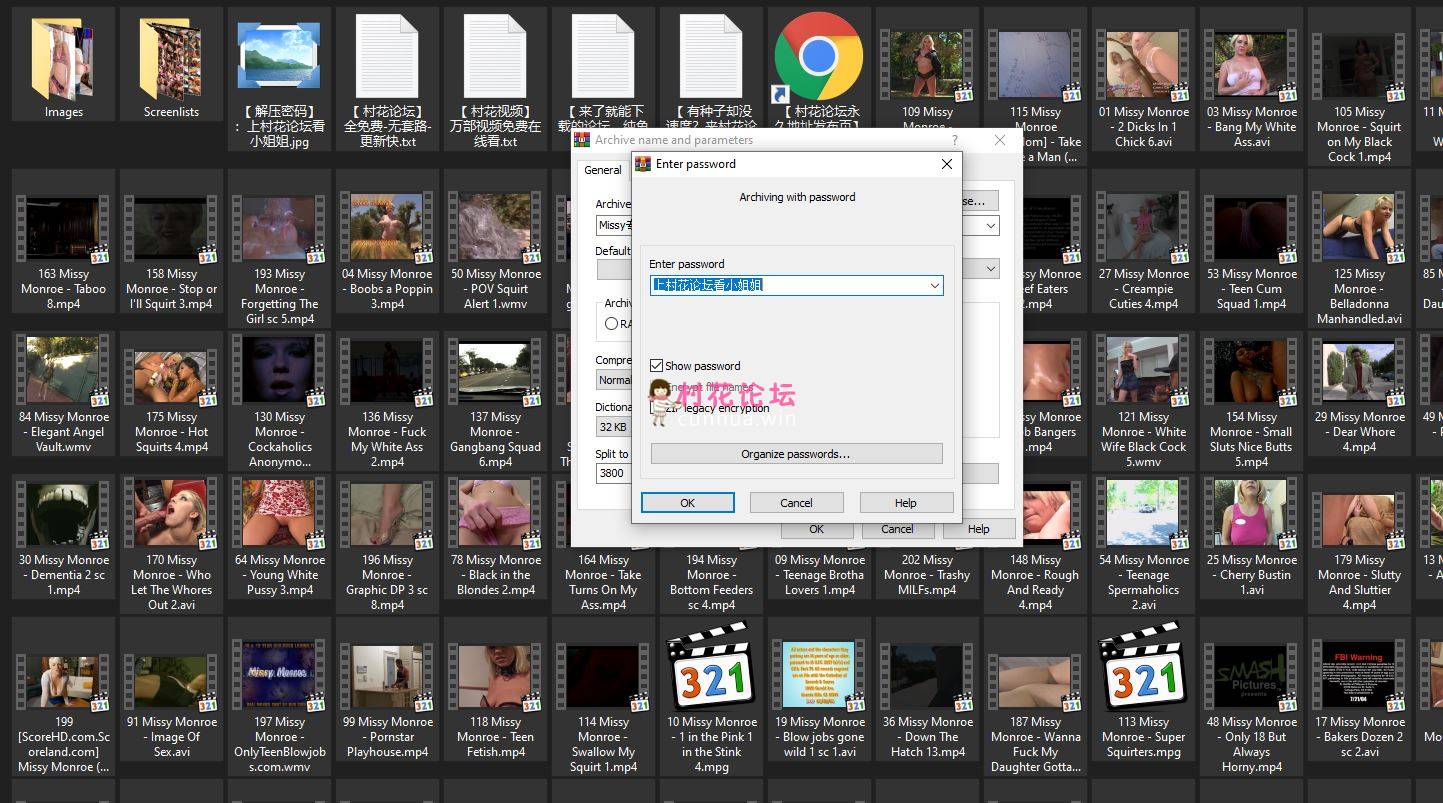
Task: Click Organize passwords button
Action: (796, 454)
